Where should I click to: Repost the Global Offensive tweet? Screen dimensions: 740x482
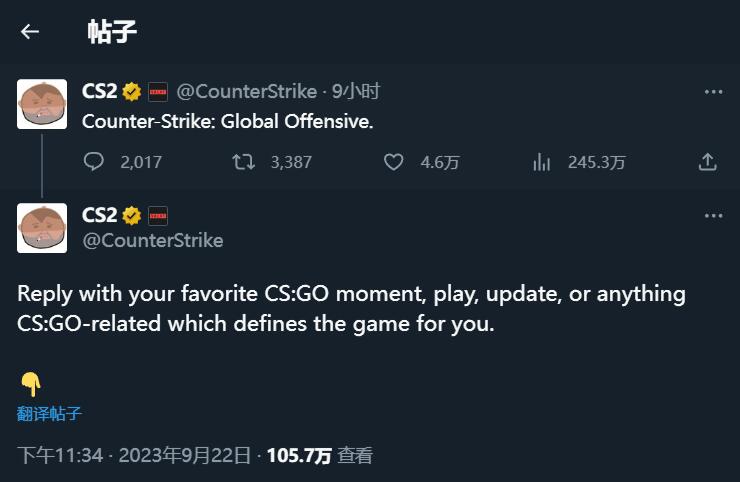244,162
